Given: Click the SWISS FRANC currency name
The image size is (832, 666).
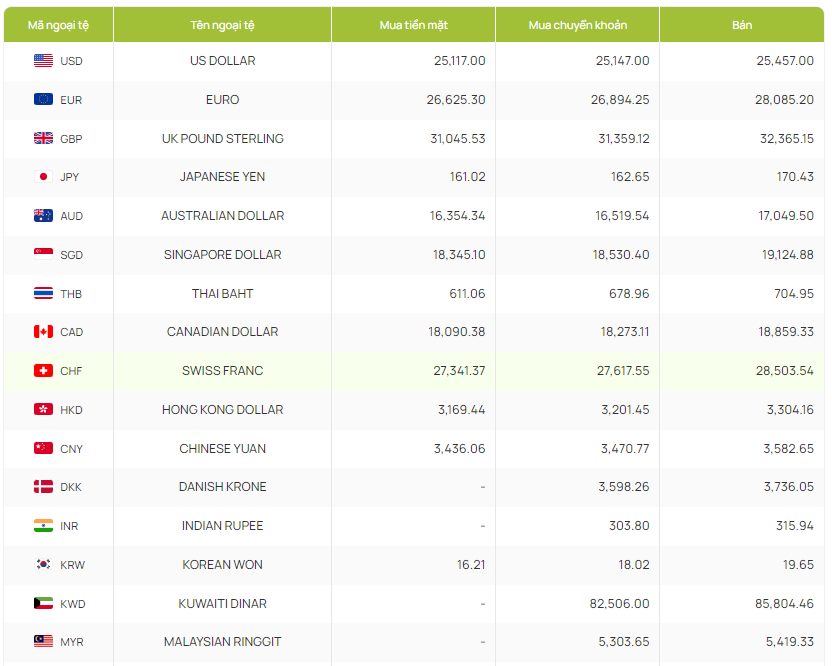Looking at the screenshot, I should pyautogui.click(x=222, y=371).
